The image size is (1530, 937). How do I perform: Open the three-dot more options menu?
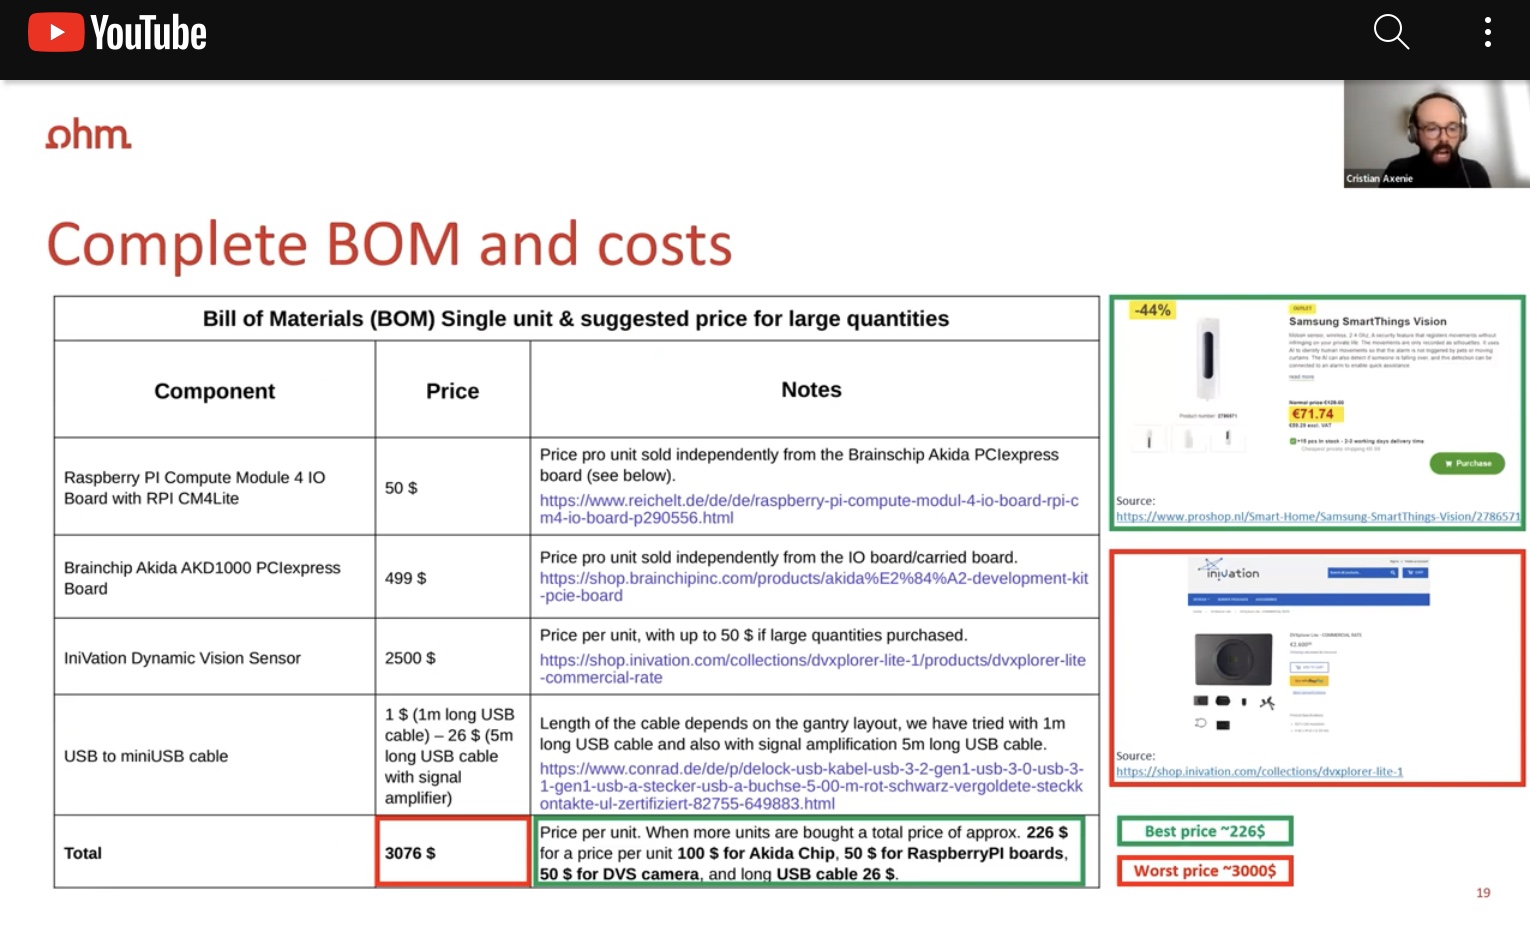[1488, 32]
